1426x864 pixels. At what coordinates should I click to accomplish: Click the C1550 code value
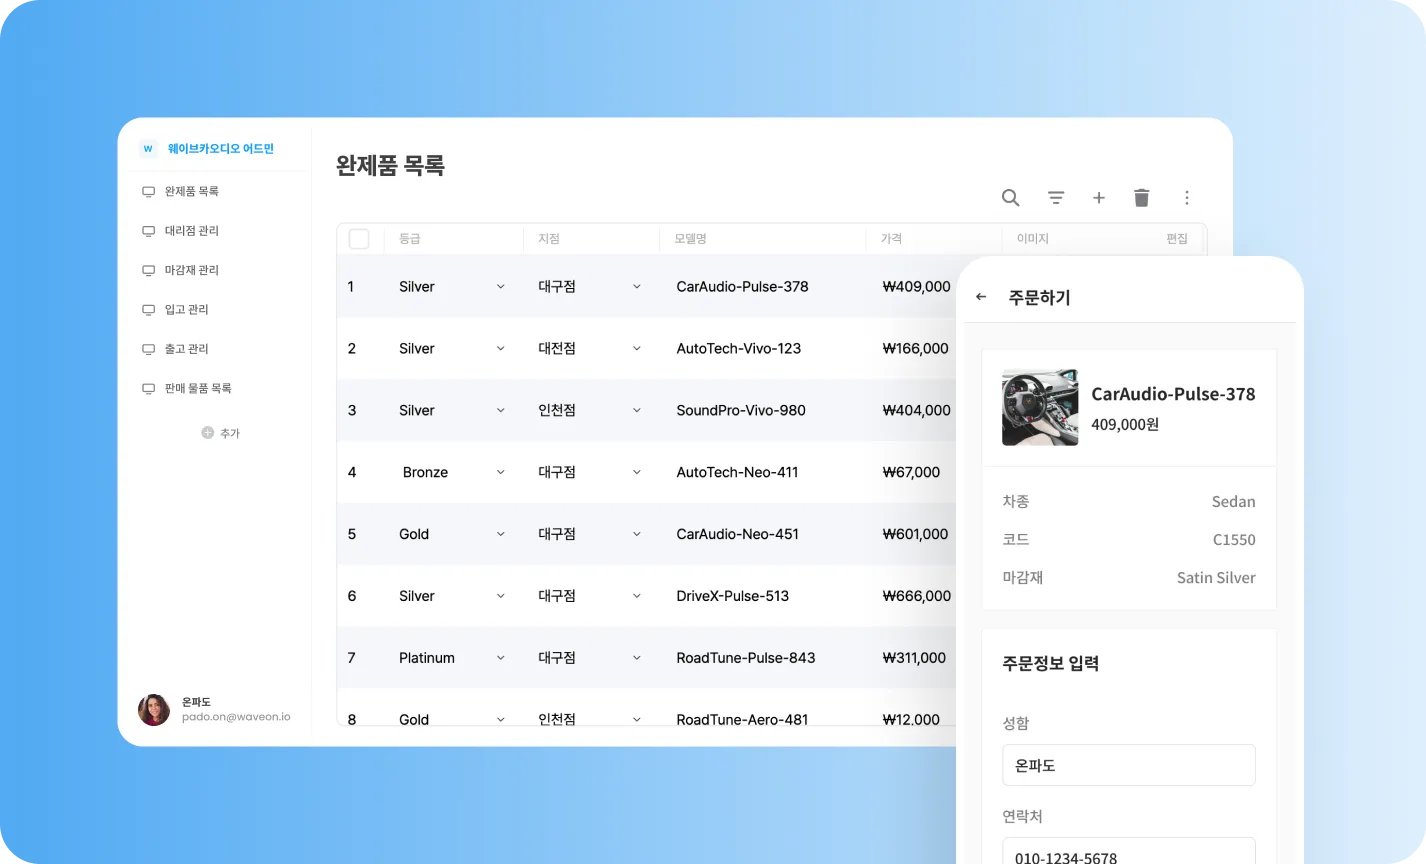pyautogui.click(x=1234, y=540)
